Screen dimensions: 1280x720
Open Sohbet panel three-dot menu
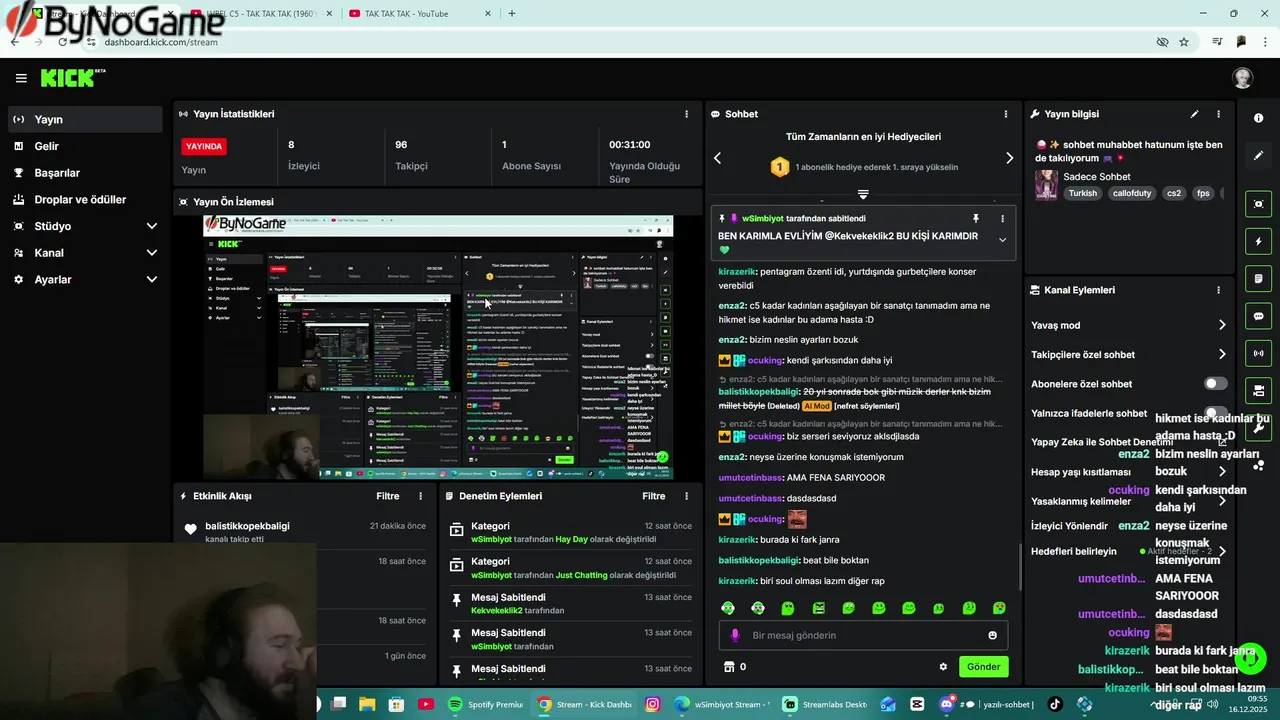(1005, 114)
